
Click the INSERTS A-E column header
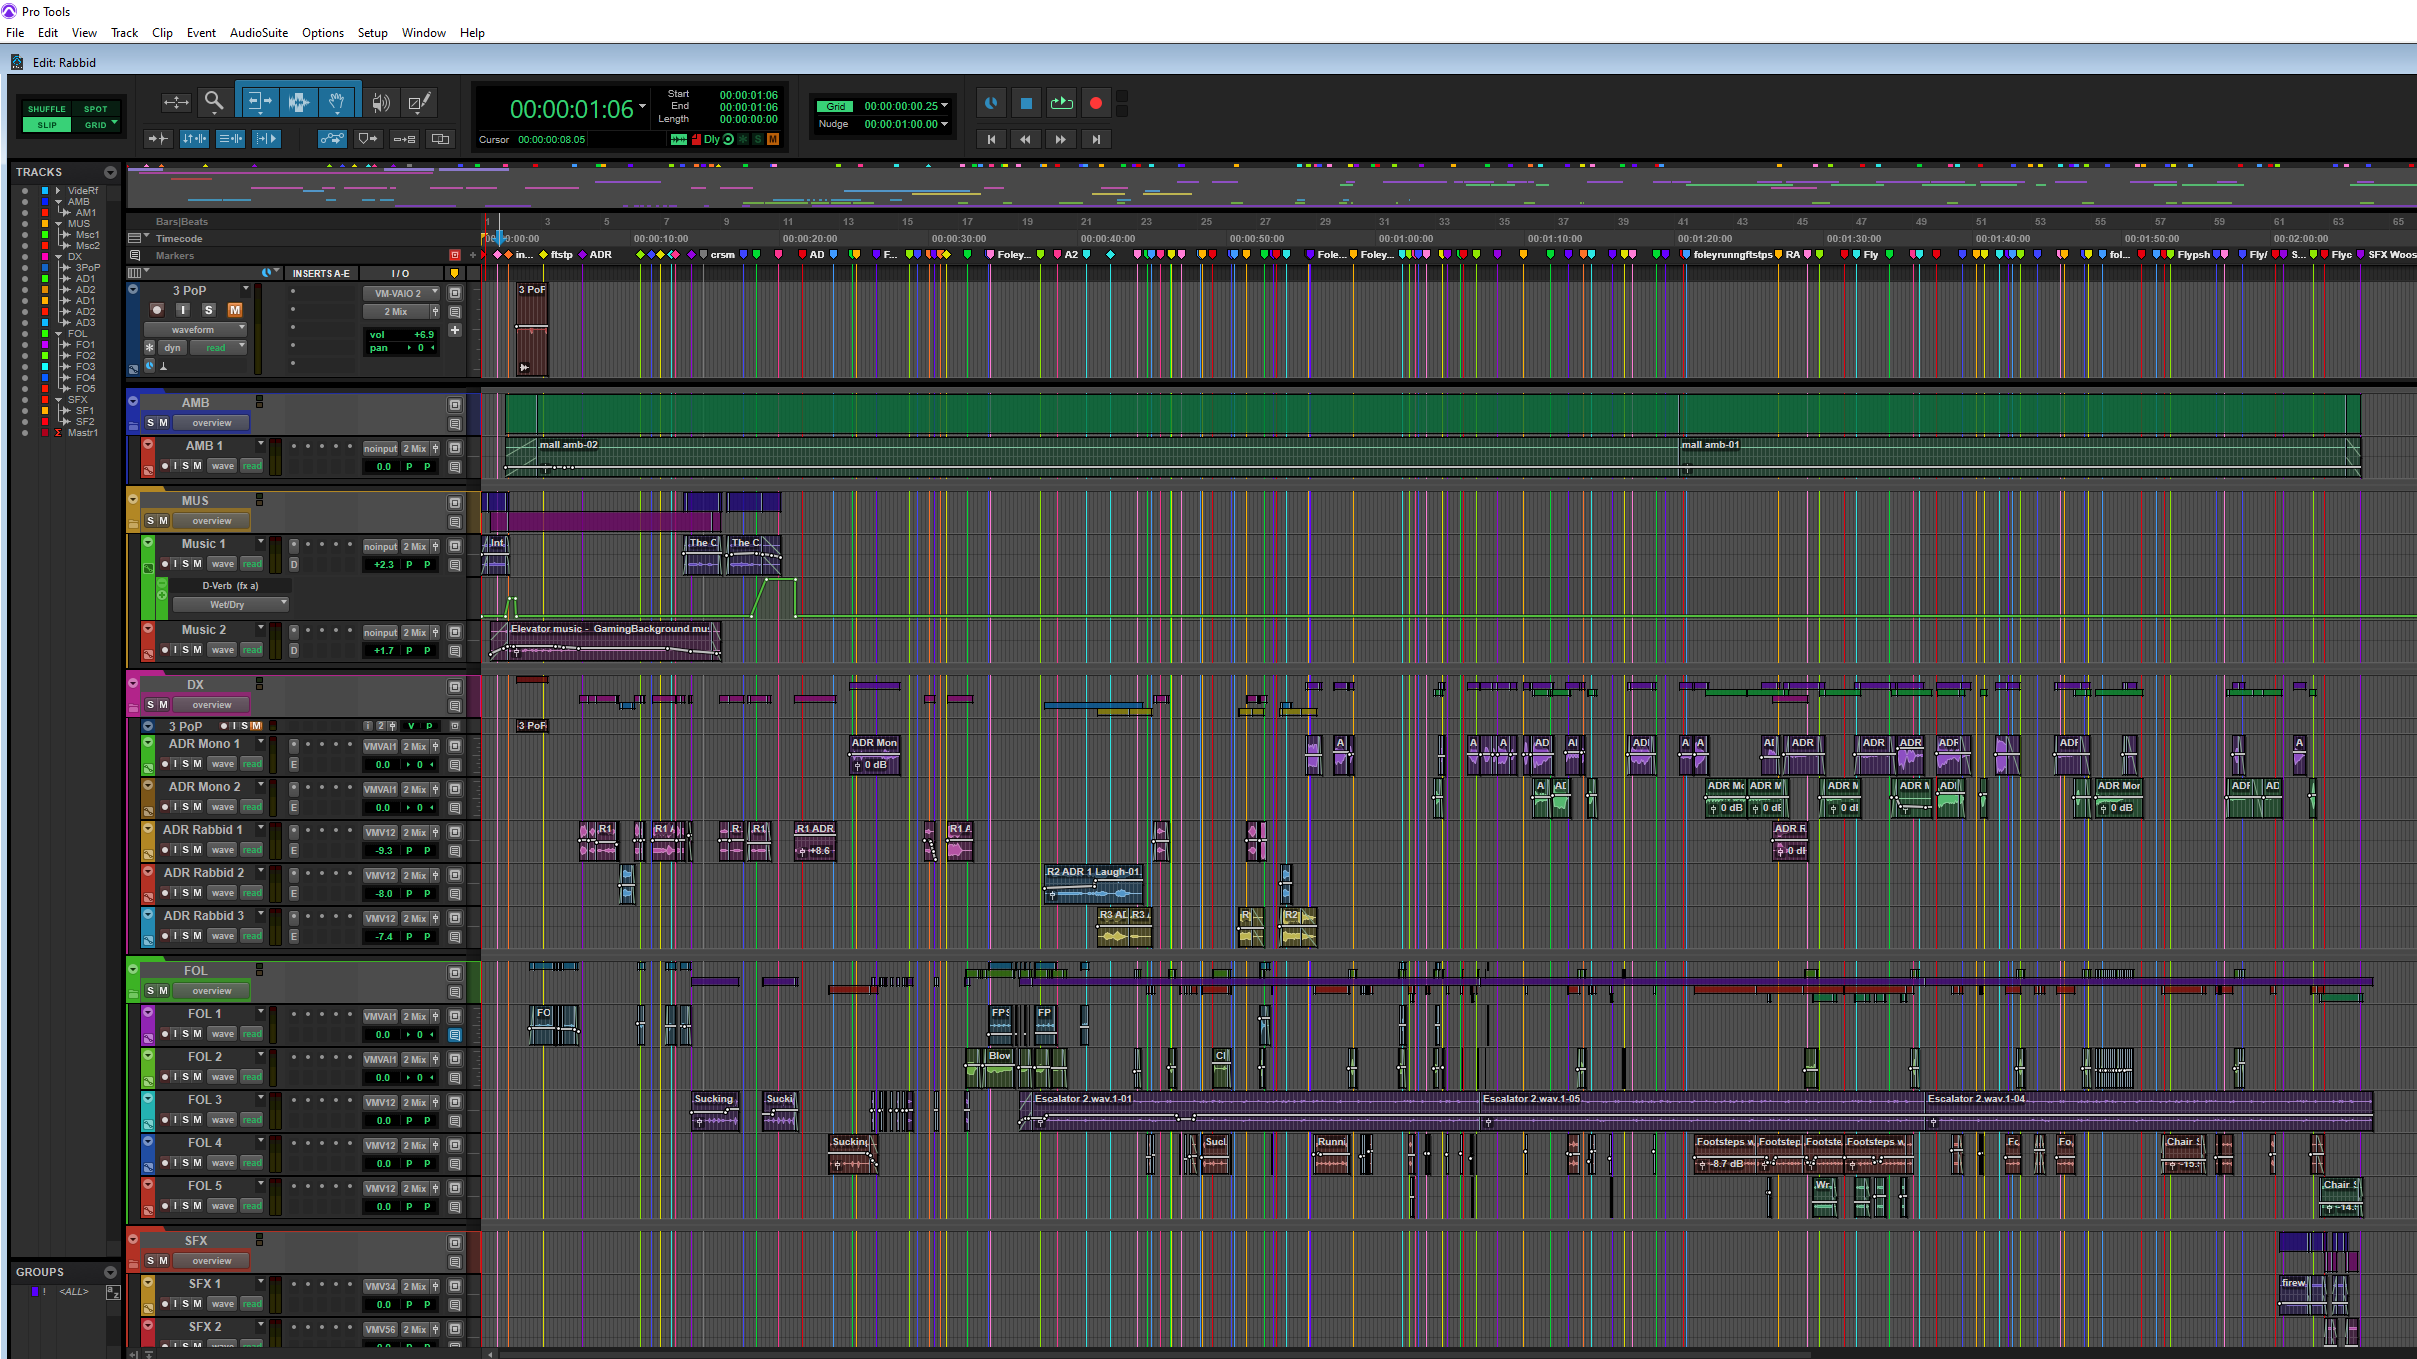pos(321,273)
